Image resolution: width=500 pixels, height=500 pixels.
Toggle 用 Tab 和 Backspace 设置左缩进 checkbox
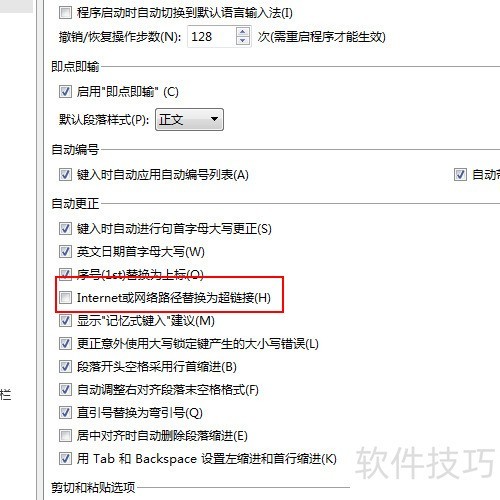coord(65,459)
